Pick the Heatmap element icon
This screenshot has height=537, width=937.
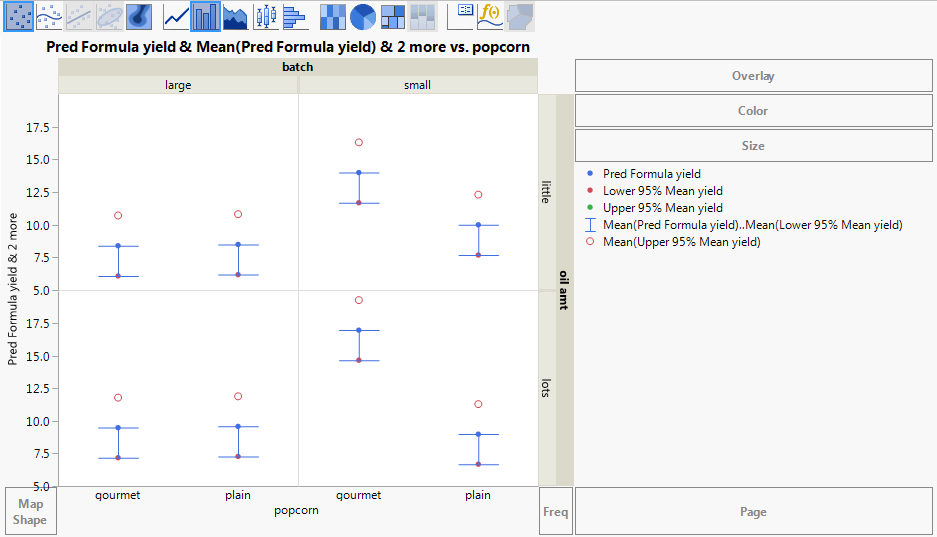(333, 16)
